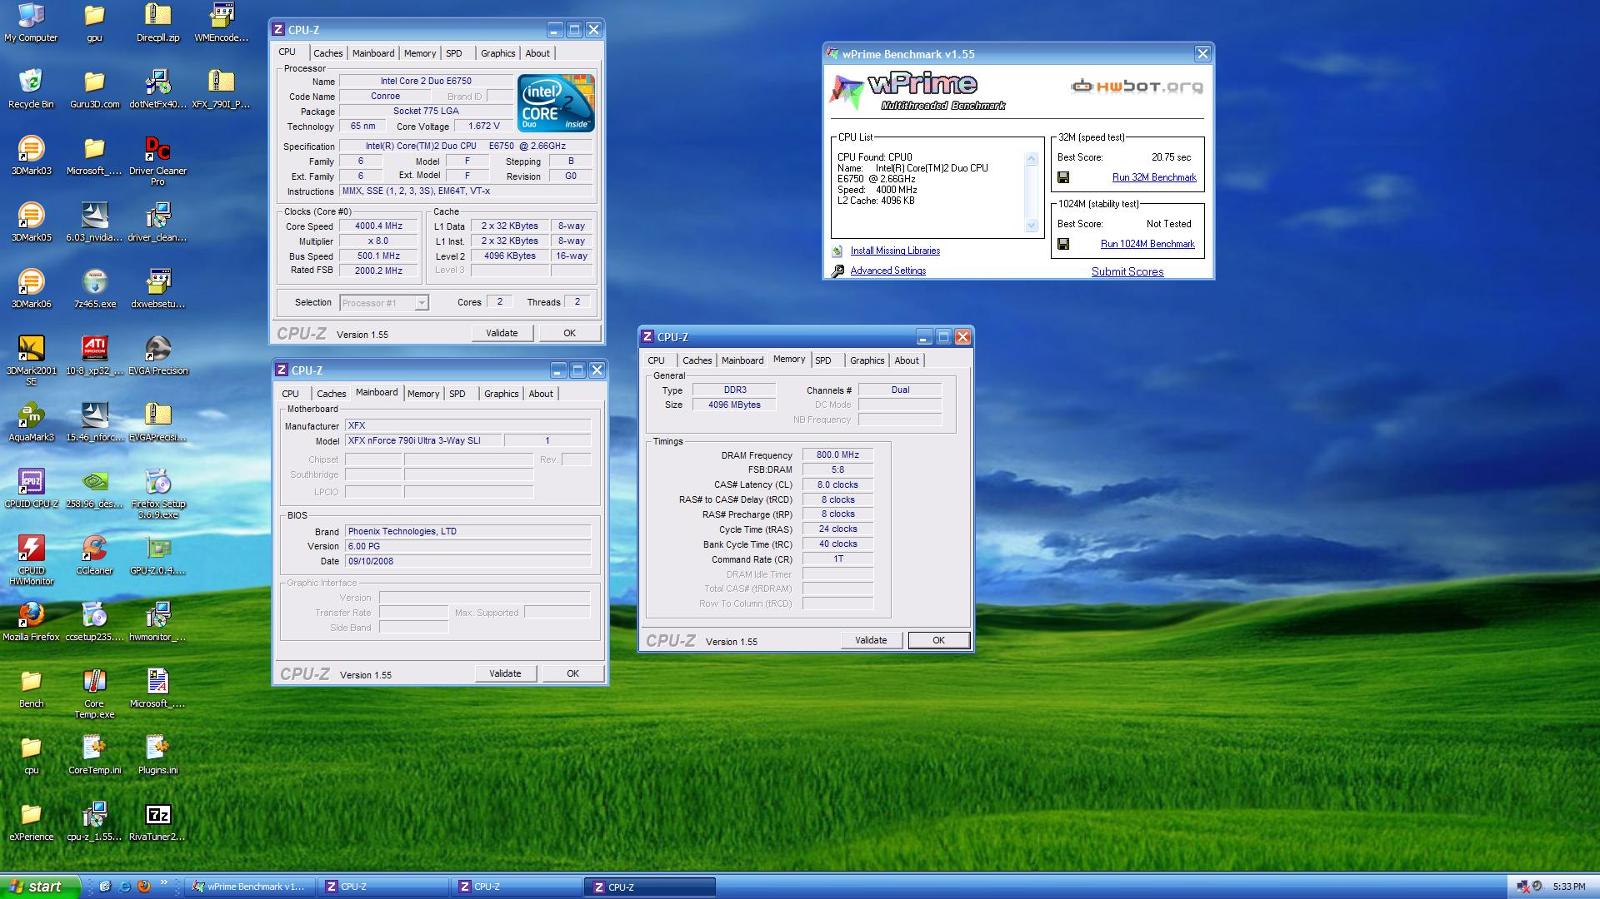Select the 7z465.exe desktop icon
The image size is (1600, 899).
(94, 289)
